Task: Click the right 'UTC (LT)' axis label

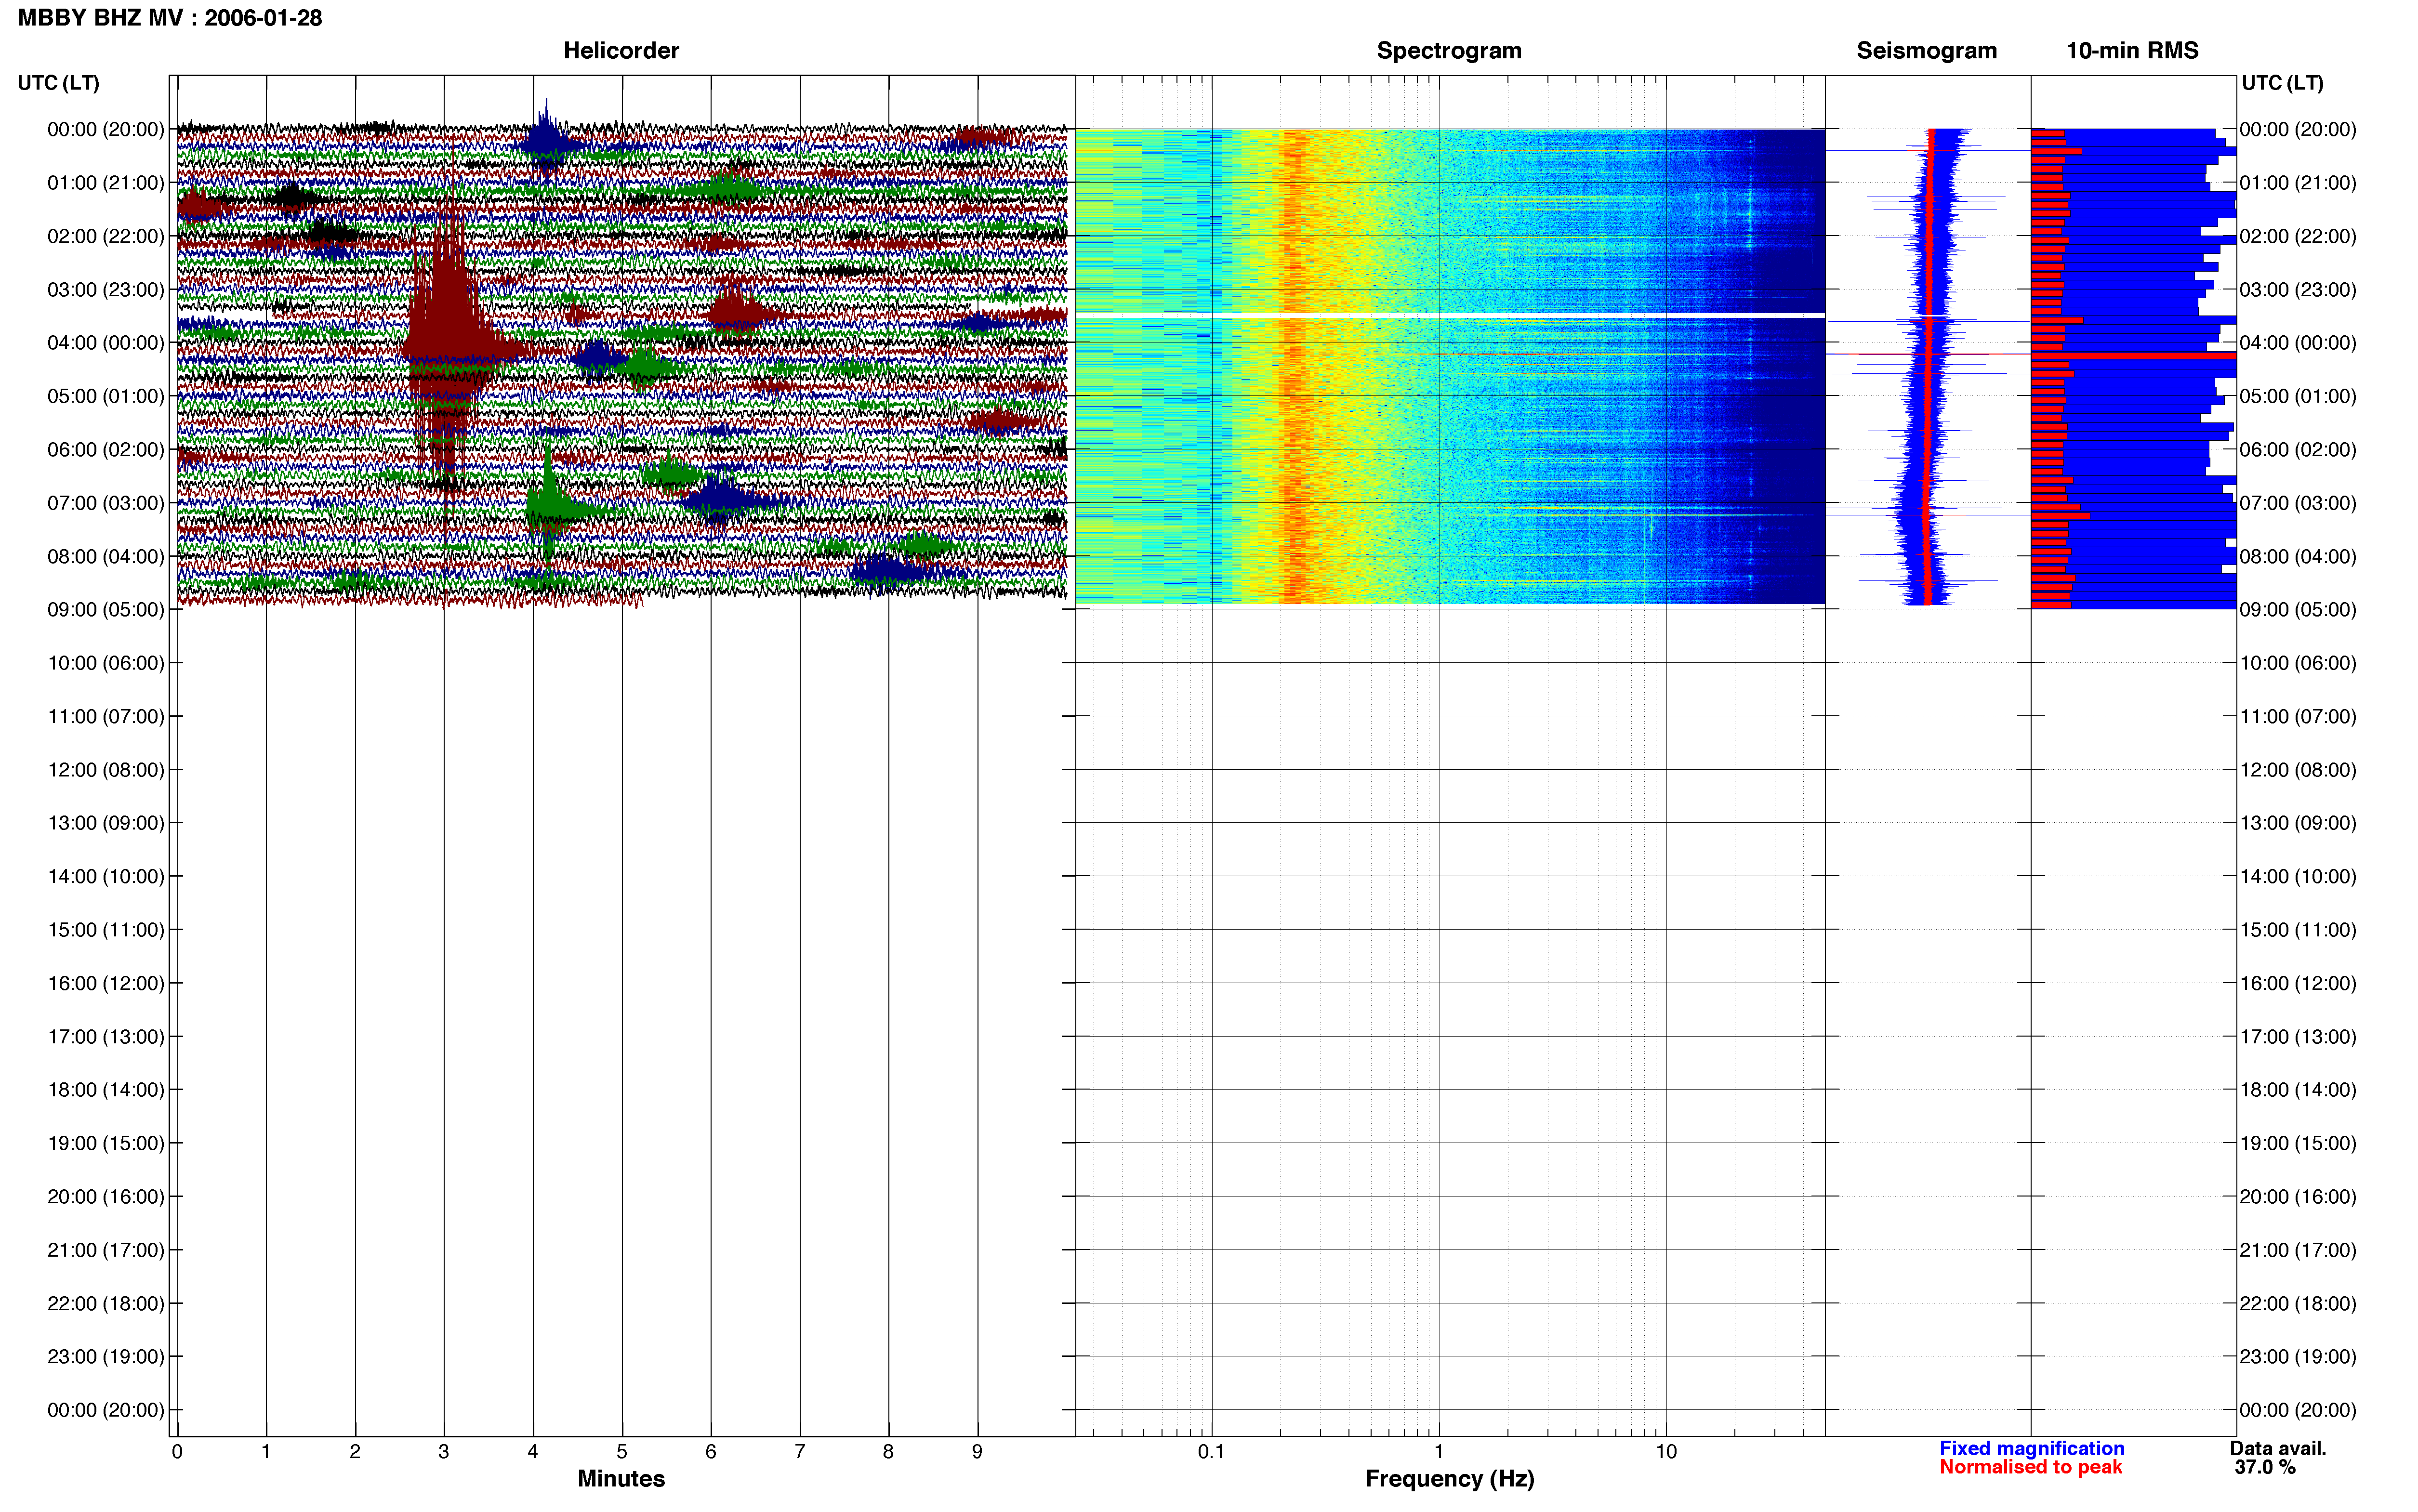Action: 2282,83
